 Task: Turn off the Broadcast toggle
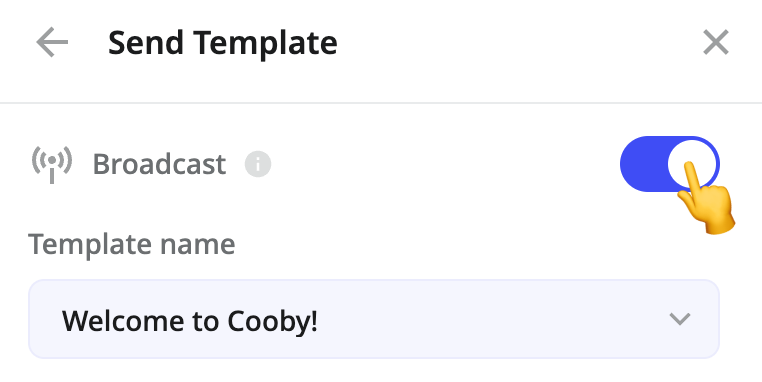(x=670, y=164)
